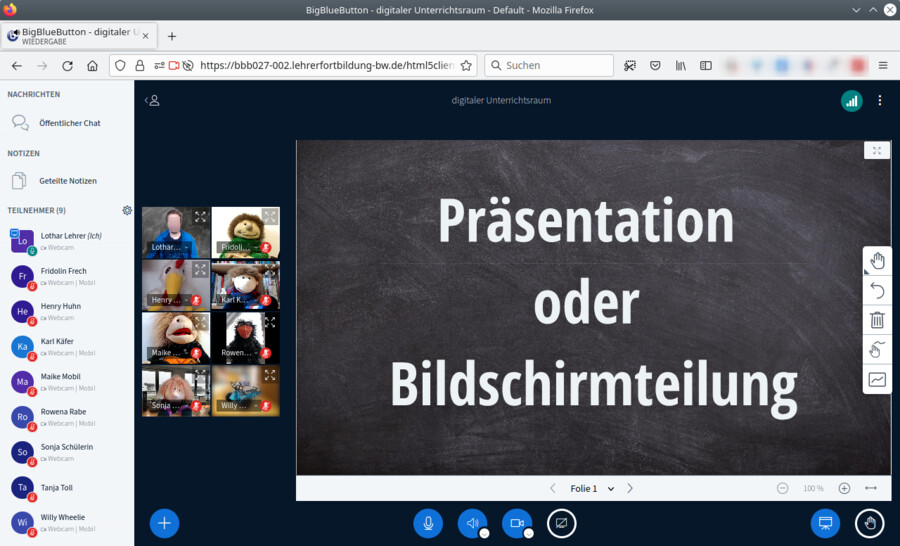Open Öffentlicher Chat
This screenshot has height=546, width=900.
tap(69, 123)
